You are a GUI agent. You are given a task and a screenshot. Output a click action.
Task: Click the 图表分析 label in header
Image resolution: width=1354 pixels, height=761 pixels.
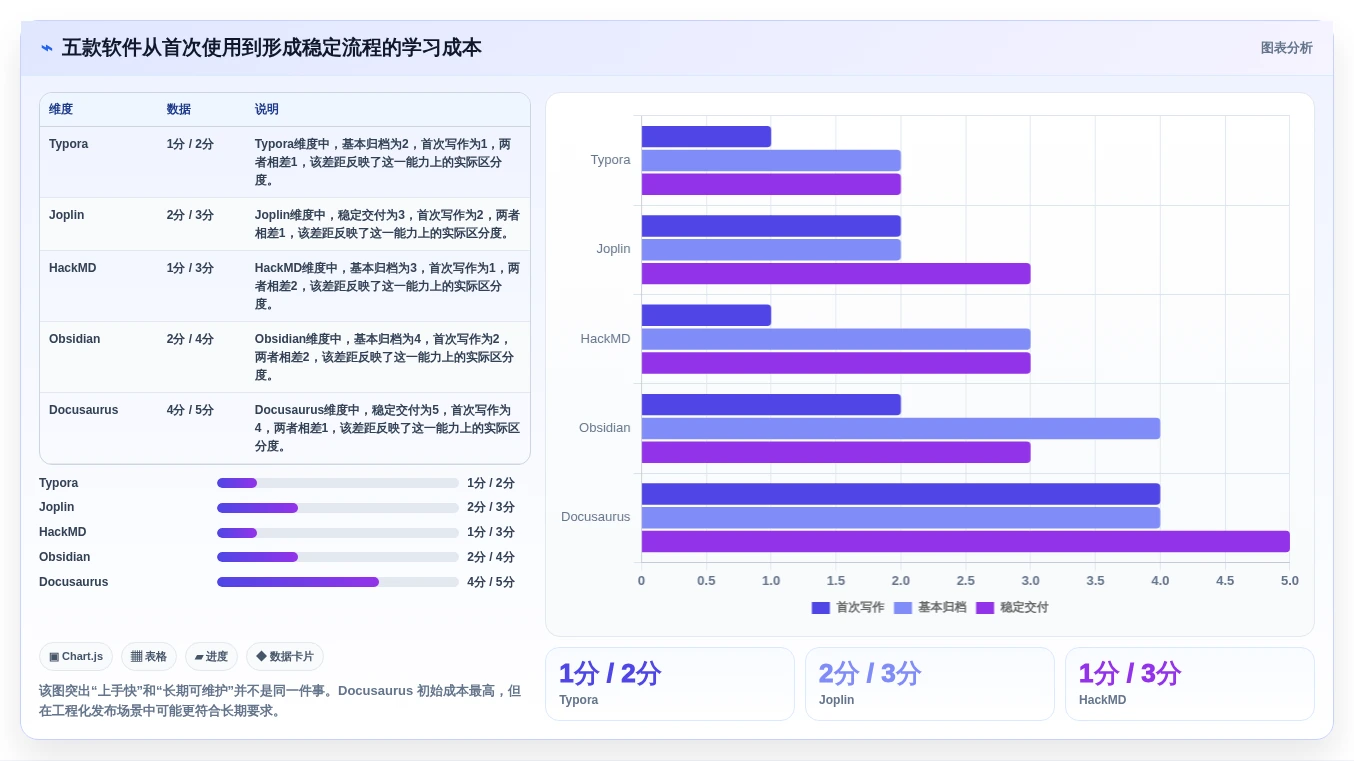click(x=1286, y=48)
